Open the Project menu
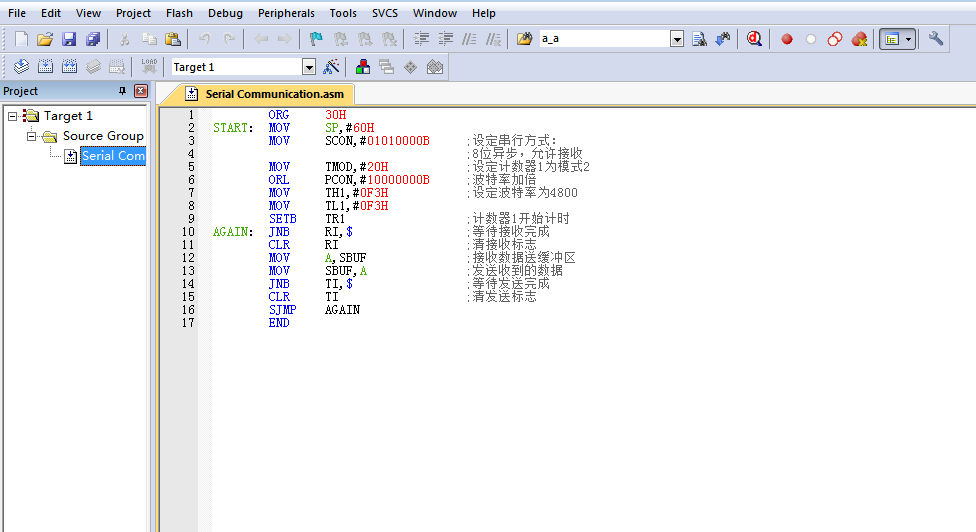Image resolution: width=976 pixels, height=532 pixels. pyautogui.click(x=133, y=13)
